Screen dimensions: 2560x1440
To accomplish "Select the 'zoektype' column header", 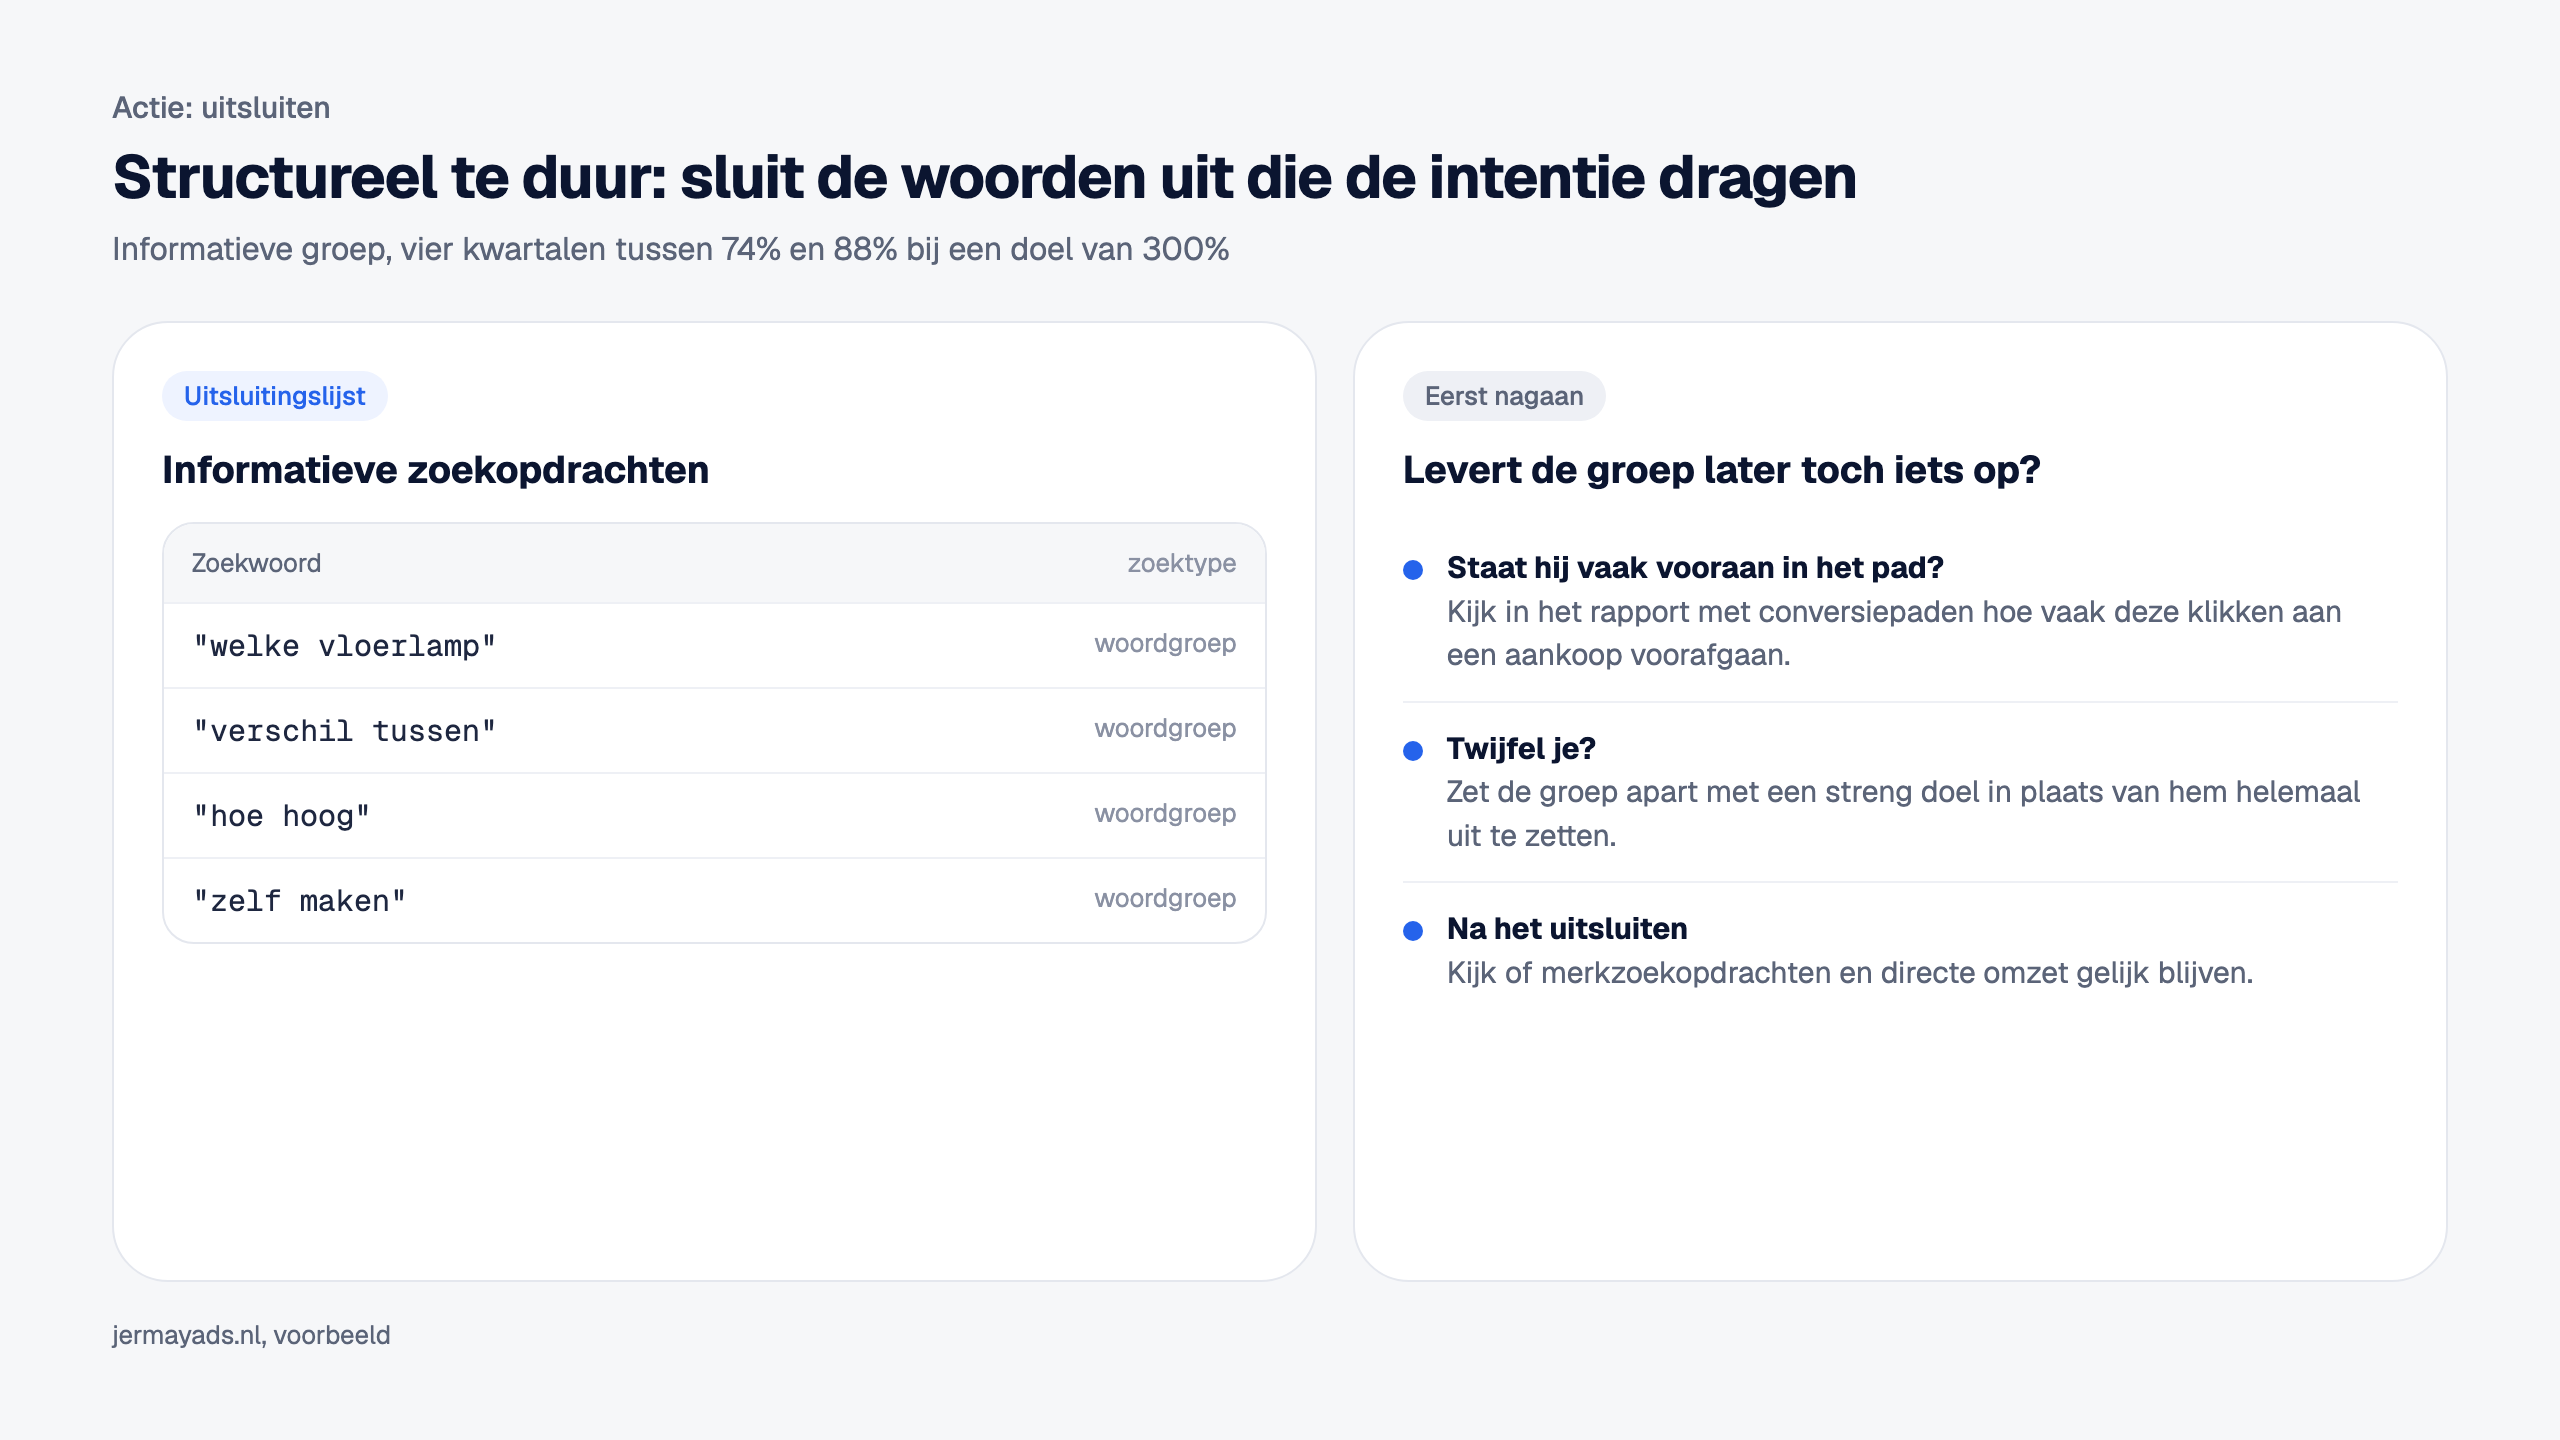I will click(x=1181, y=563).
